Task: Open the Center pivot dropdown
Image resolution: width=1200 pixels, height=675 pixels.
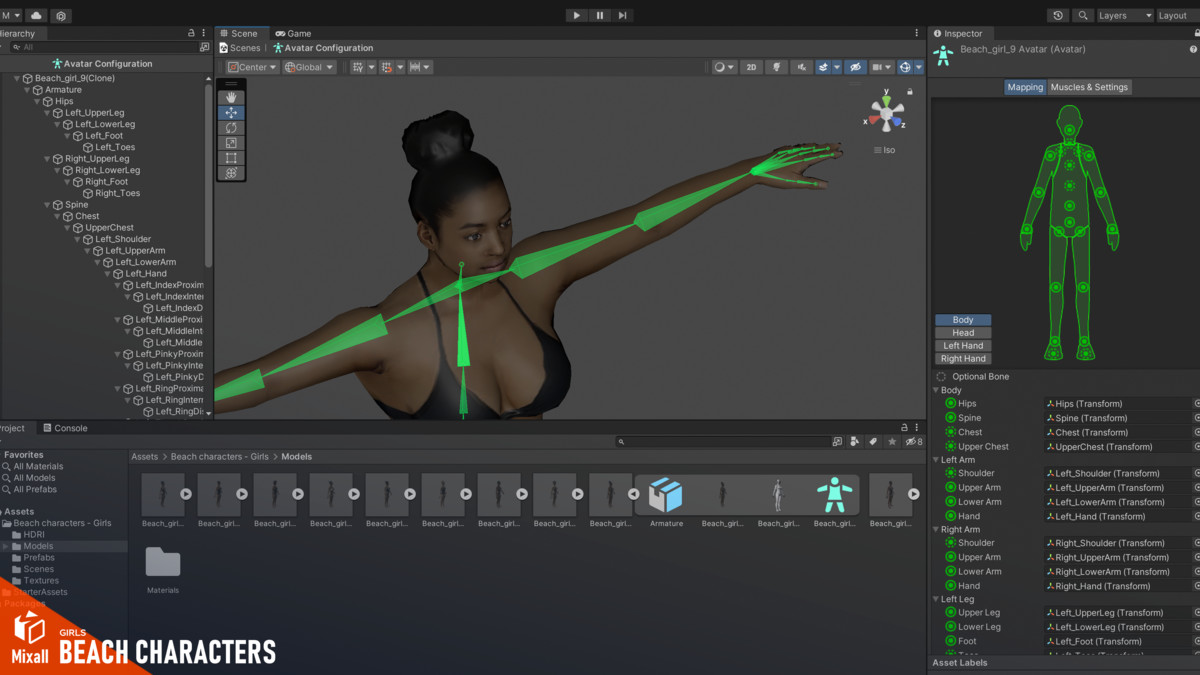Action: tap(253, 67)
